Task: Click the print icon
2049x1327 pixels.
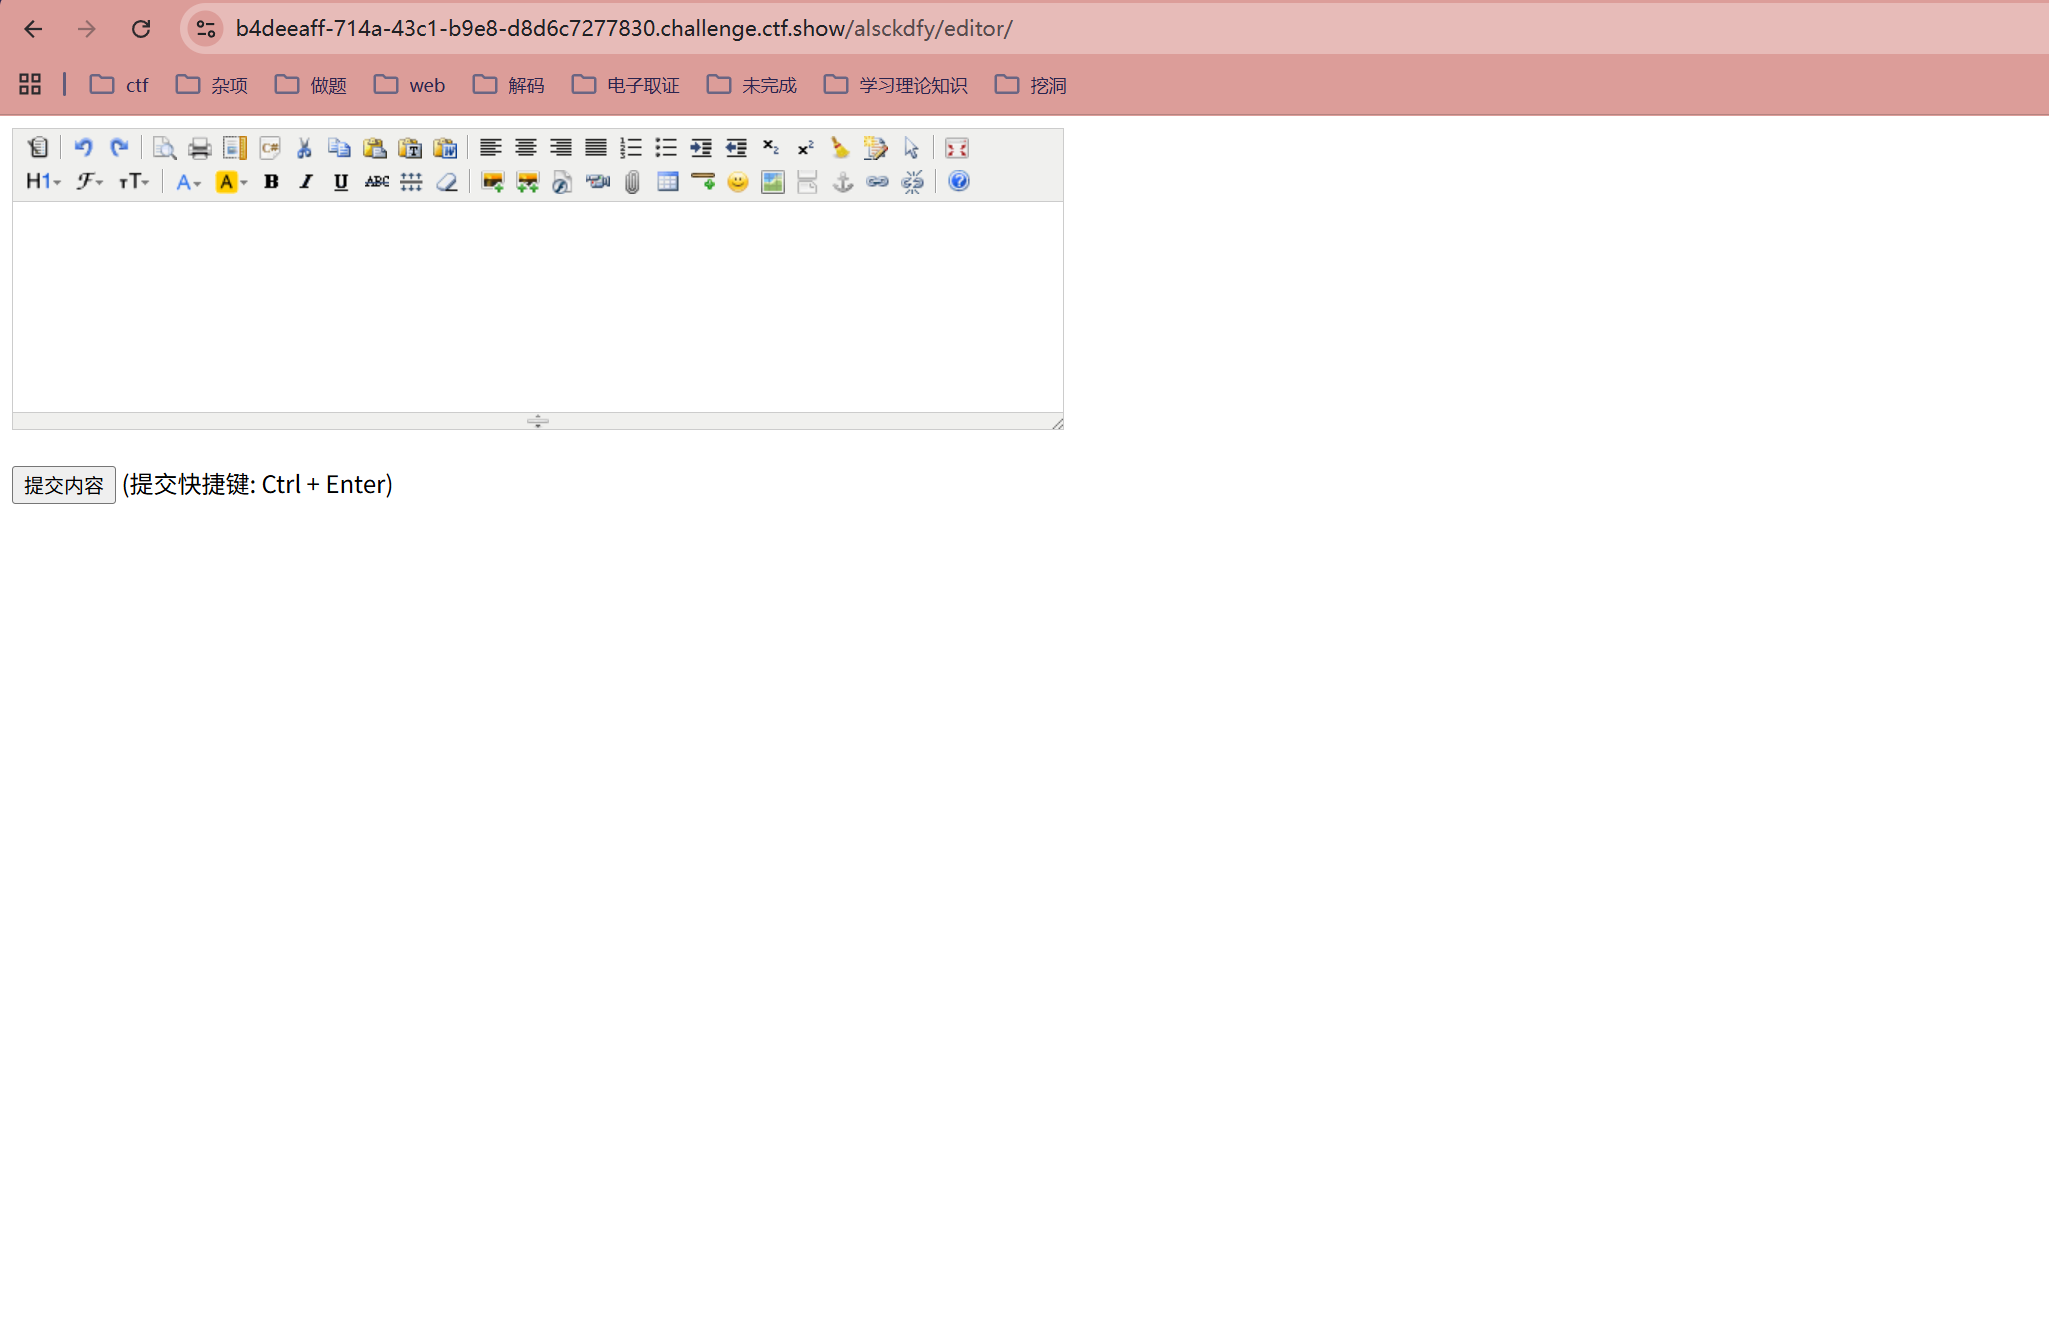Action: coord(199,148)
